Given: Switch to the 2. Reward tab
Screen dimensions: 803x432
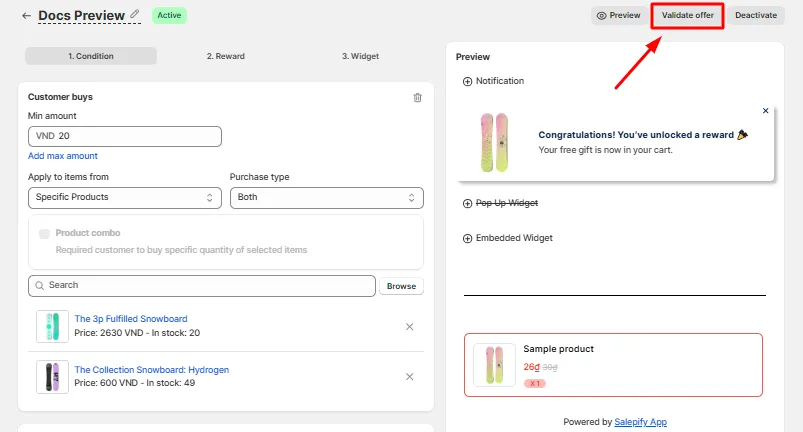Looking at the screenshot, I should coord(226,56).
